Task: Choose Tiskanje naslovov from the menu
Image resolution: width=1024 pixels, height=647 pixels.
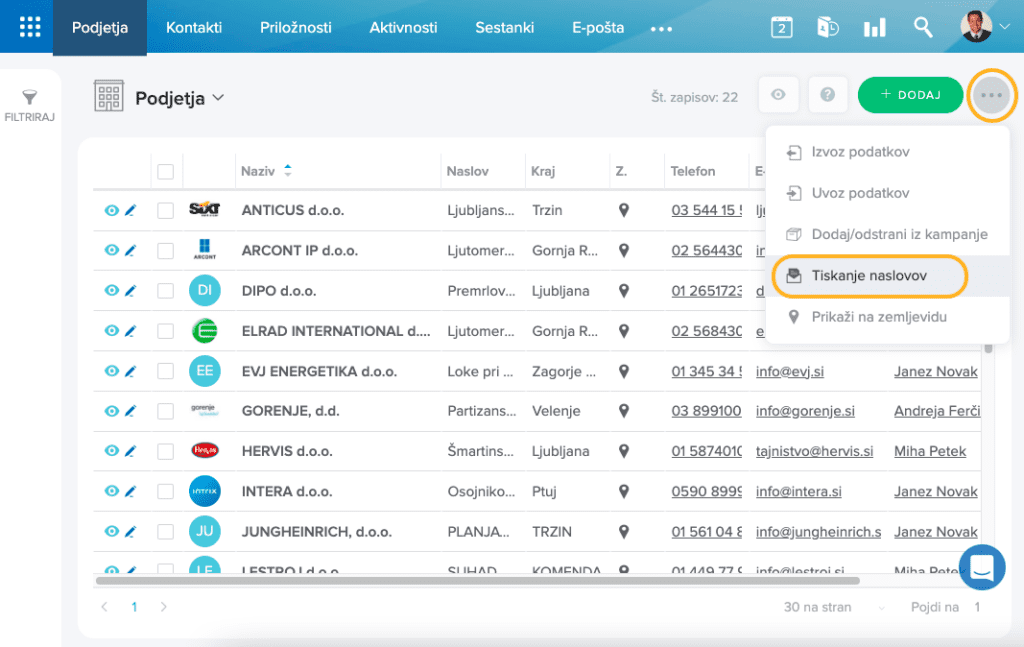Action: point(868,276)
